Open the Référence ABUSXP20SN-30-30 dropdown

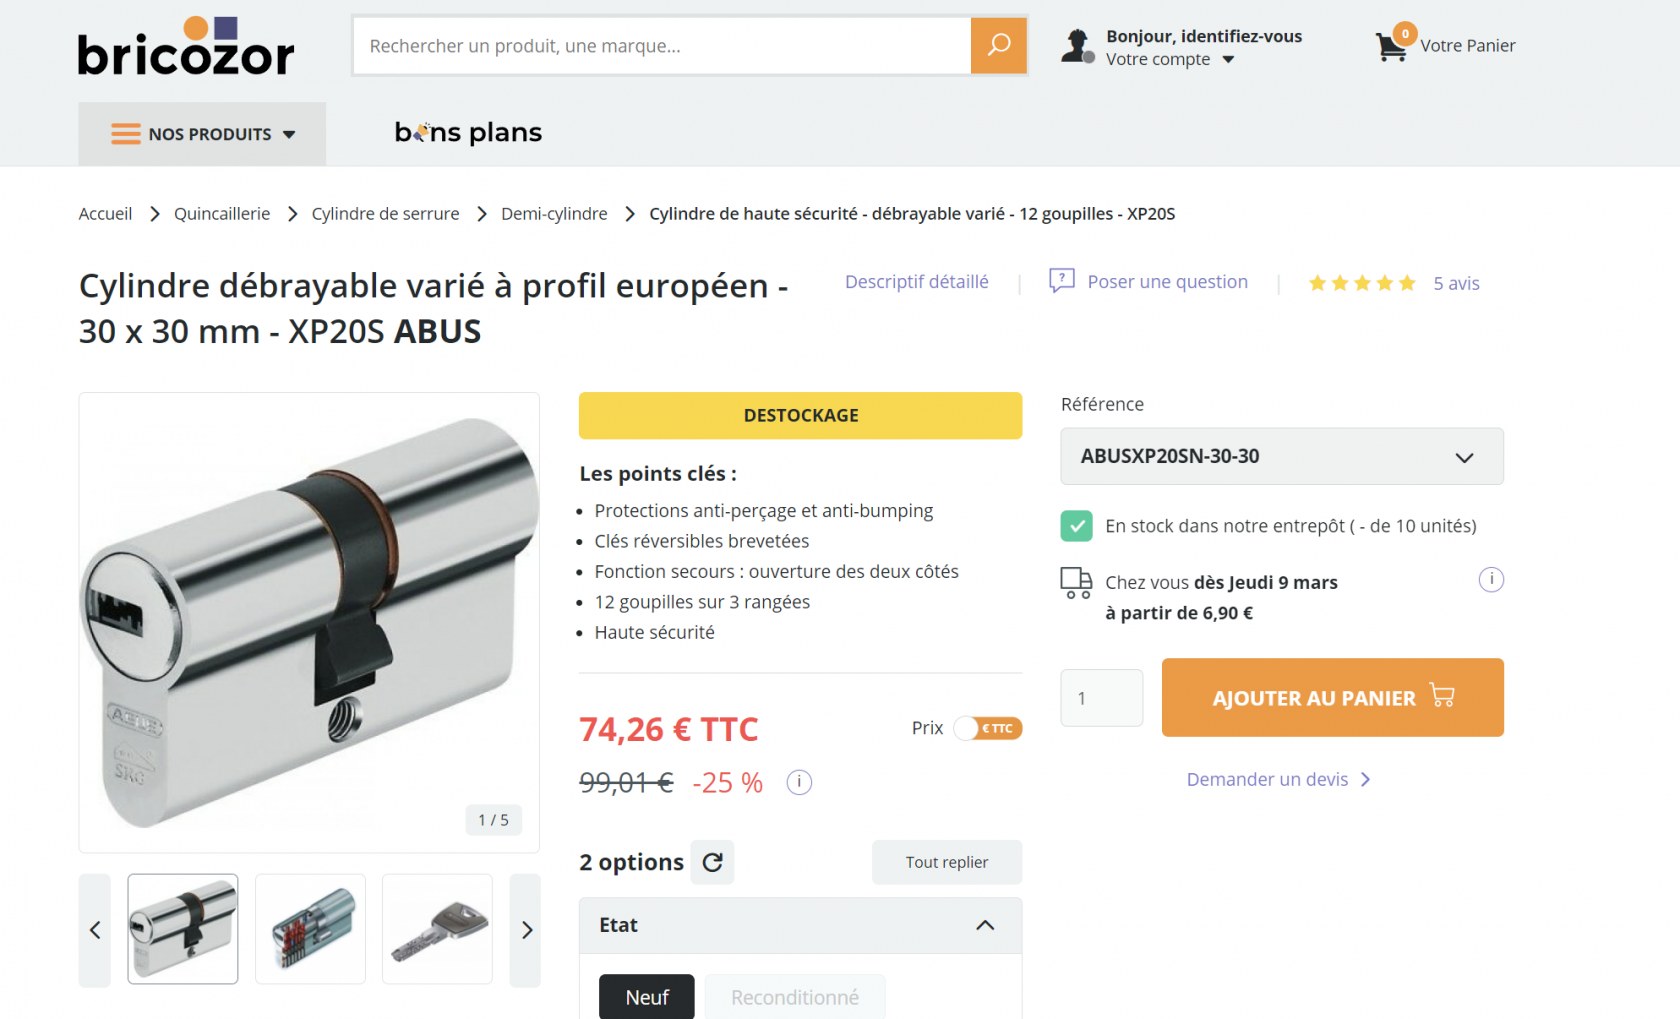click(1281, 456)
